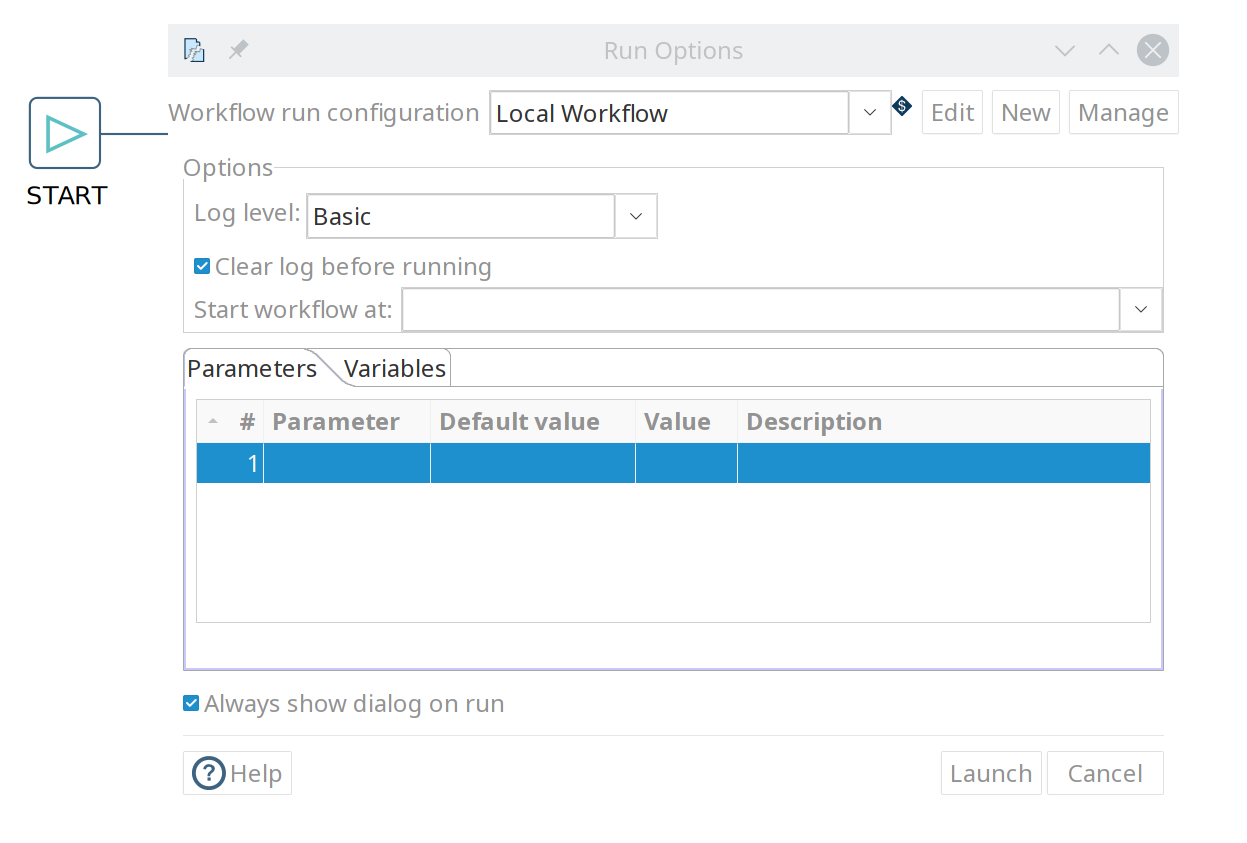This screenshot has width=1247, height=843.
Task: Select the Parameters tab
Action: point(252,368)
